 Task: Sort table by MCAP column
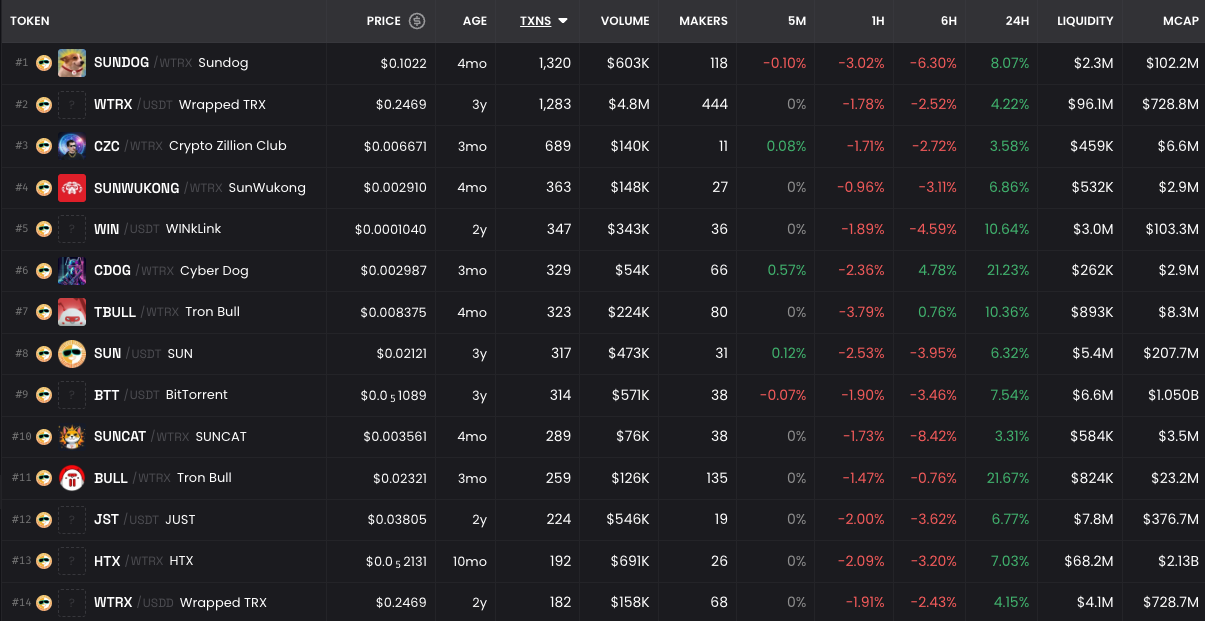click(x=1180, y=21)
